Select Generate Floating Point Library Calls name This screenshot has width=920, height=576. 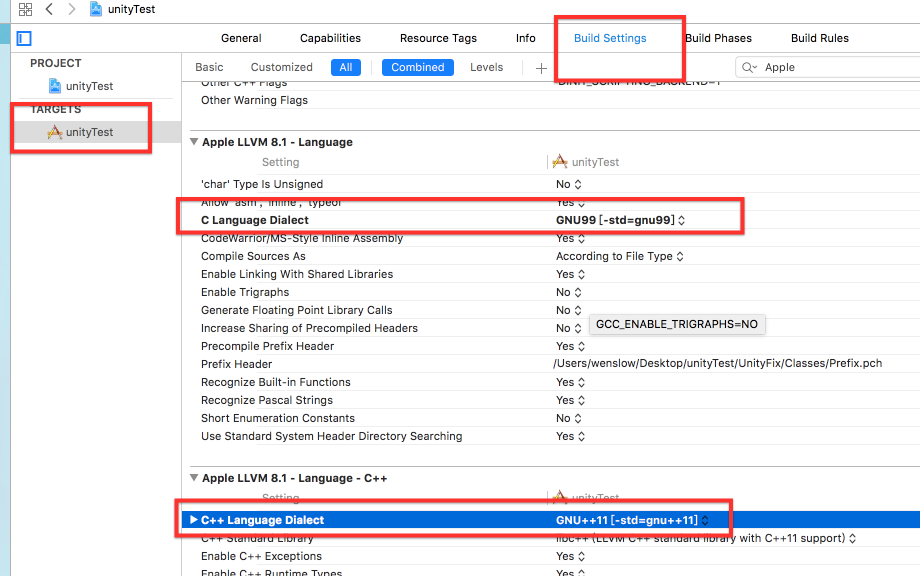(x=296, y=310)
